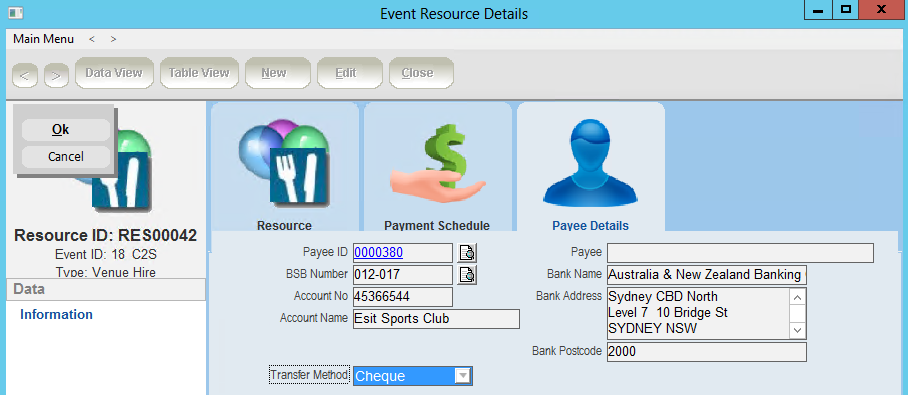Click the Payee ID lookup icon
This screenshot has height=395, width=908.
click(x=467, y=253)
